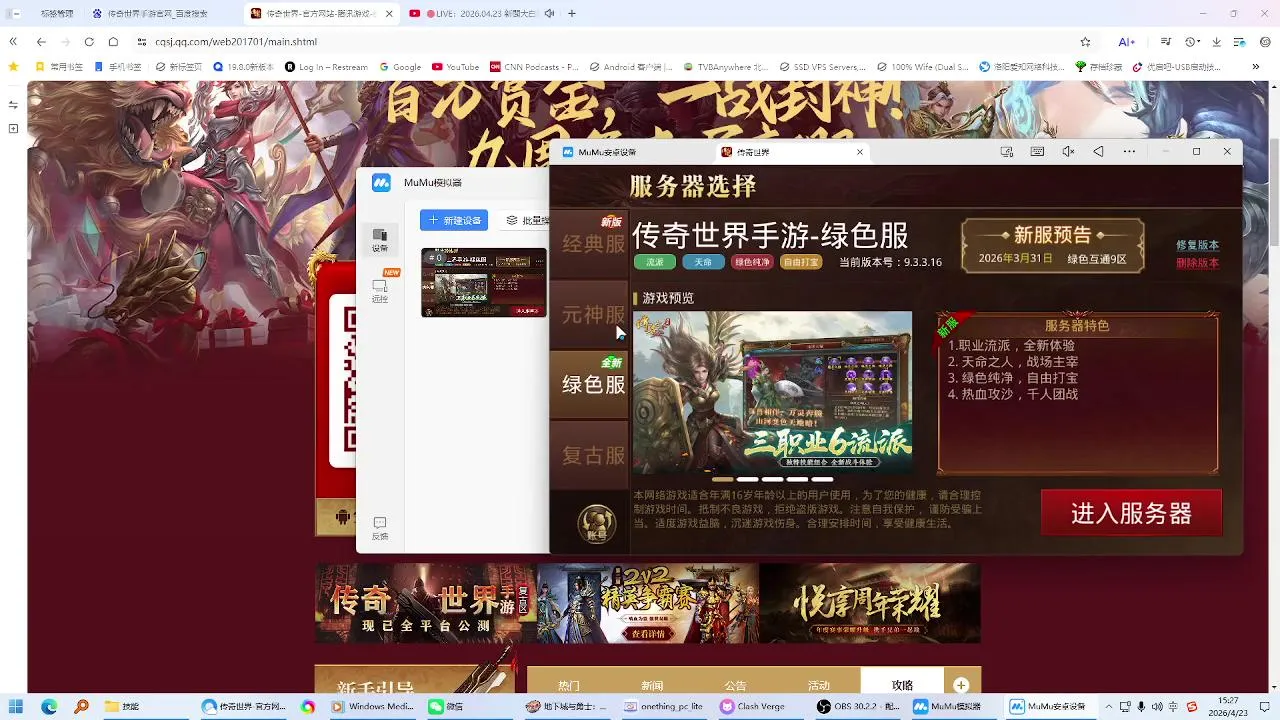Viewport: 1280px width, 720px height.
Task: Select device #0 thumbnail in MuMu模拟器
Action: coord(484,283)
